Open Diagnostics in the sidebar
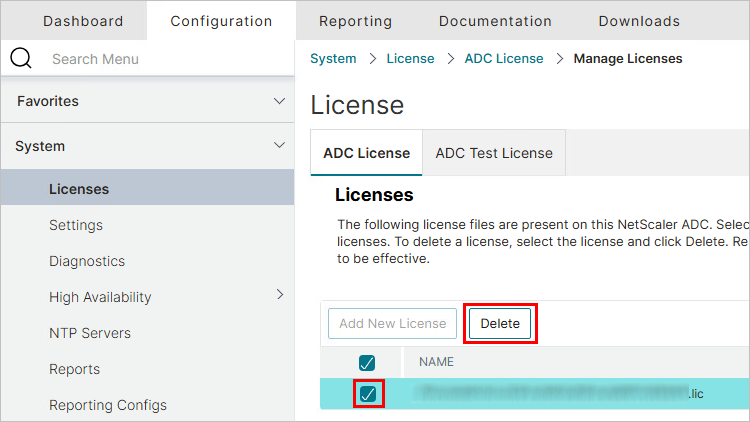 coord(87,261)
